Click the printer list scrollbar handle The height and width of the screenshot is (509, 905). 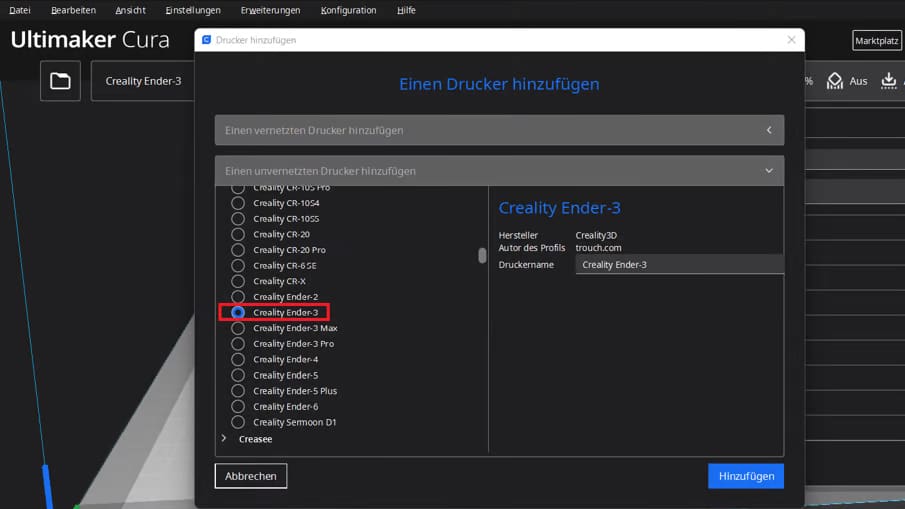click(482, 255)
